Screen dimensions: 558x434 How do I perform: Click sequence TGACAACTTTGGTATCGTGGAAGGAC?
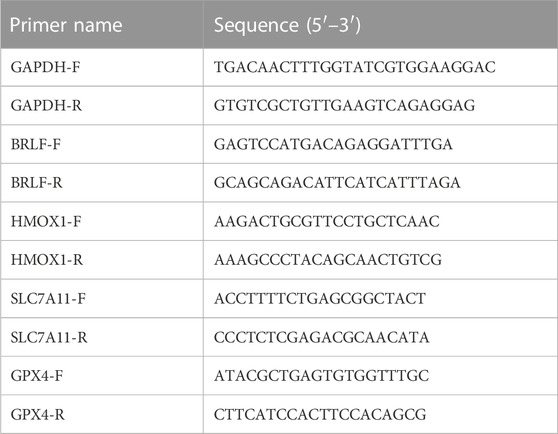(354, 67)
